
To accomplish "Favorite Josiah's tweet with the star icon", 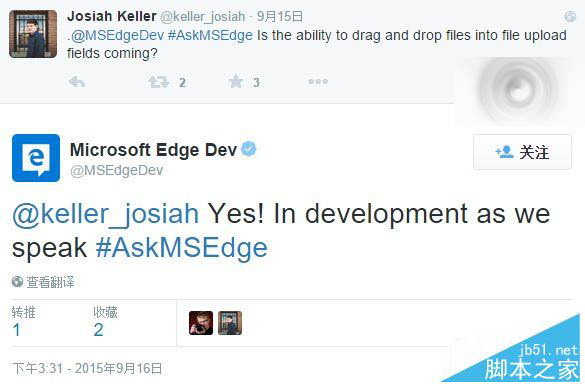I will pyautogui.click(x=236, y=82).
